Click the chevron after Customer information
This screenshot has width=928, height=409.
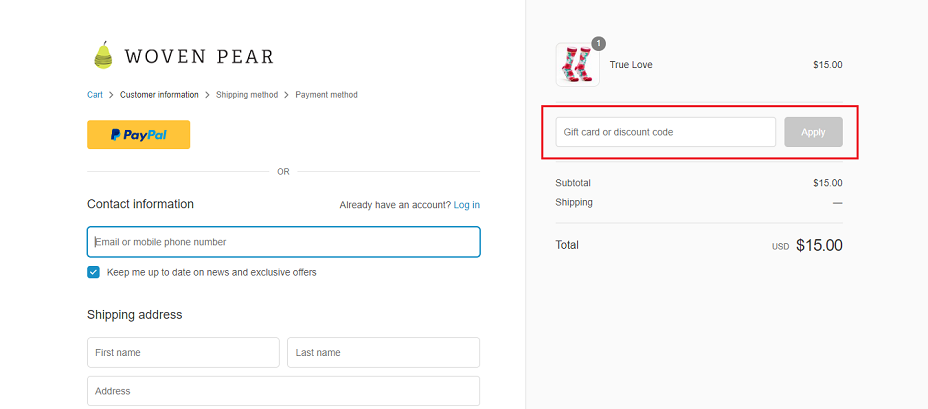coord(207,95)
